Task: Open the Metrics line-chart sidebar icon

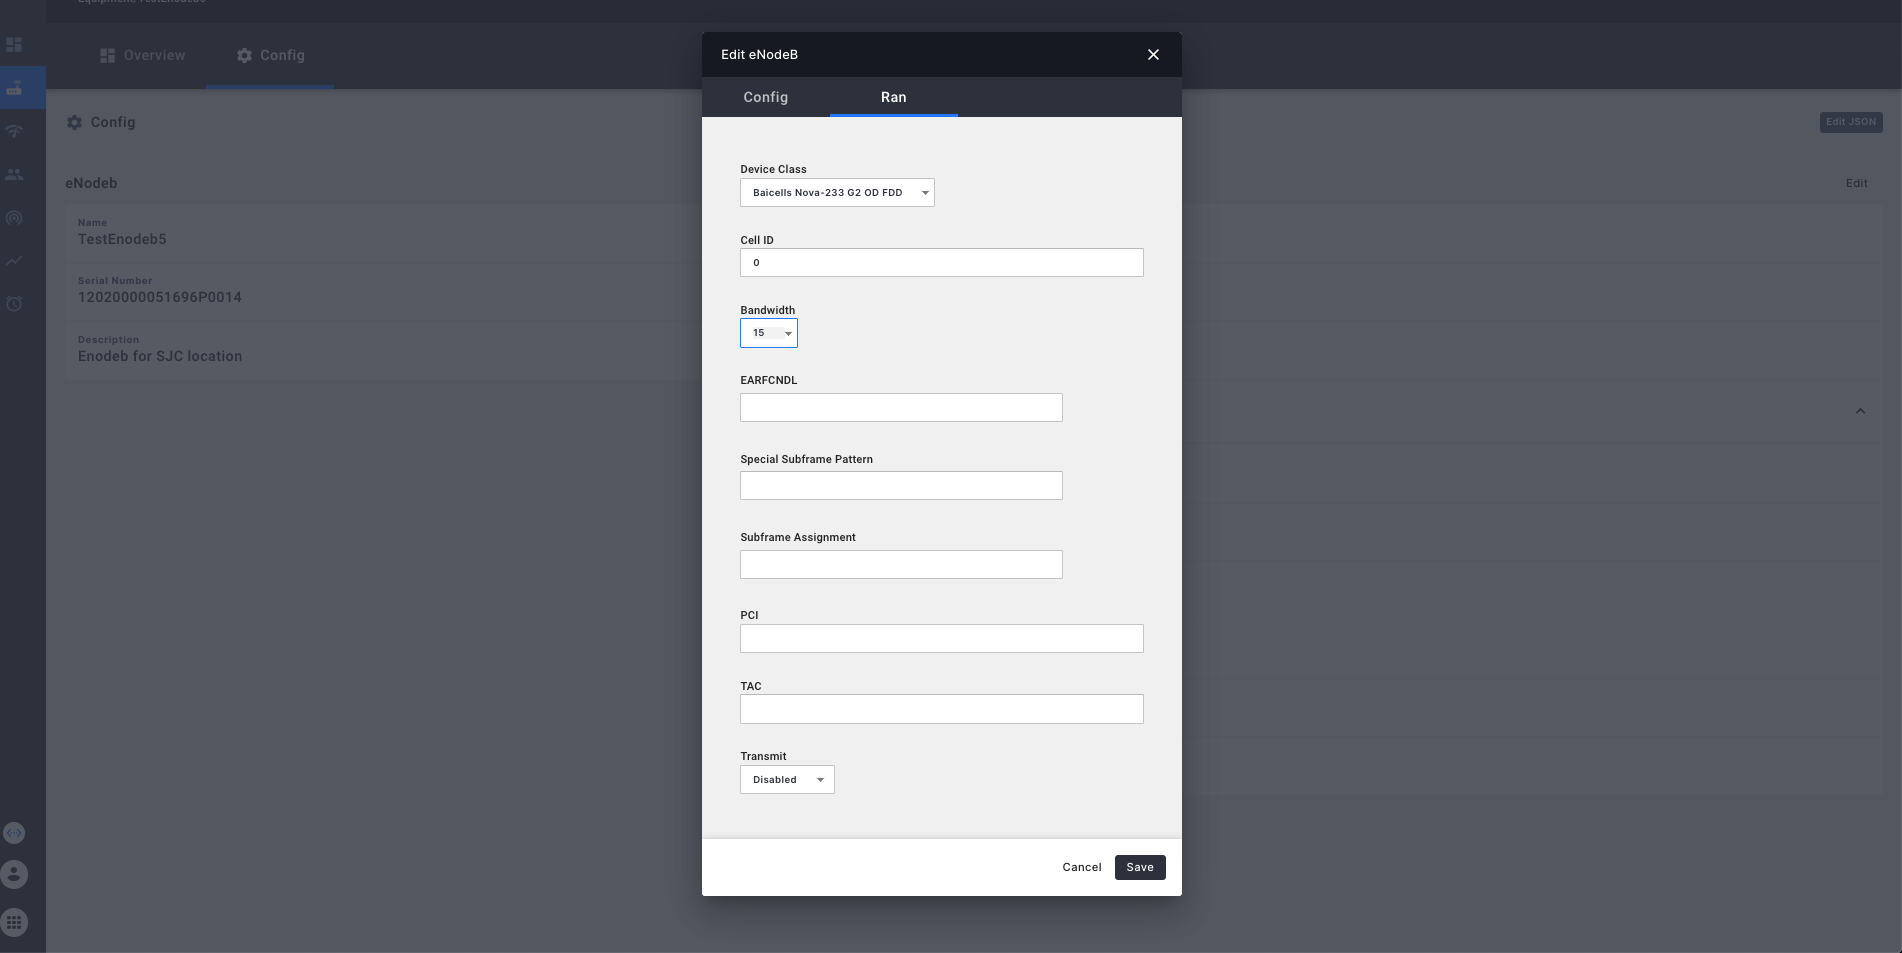Action: 14,260
